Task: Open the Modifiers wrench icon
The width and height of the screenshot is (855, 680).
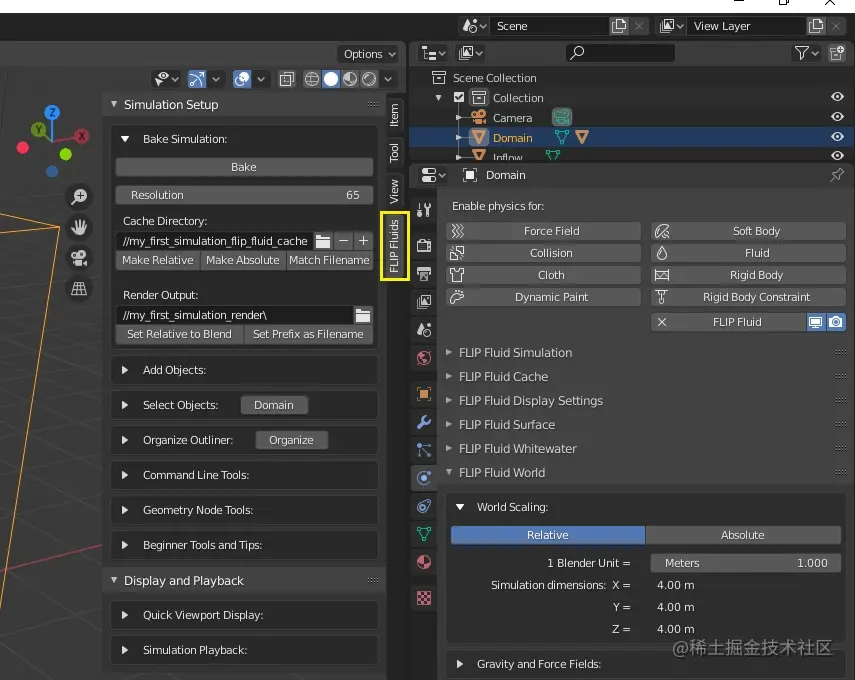Action: point(424,422)
